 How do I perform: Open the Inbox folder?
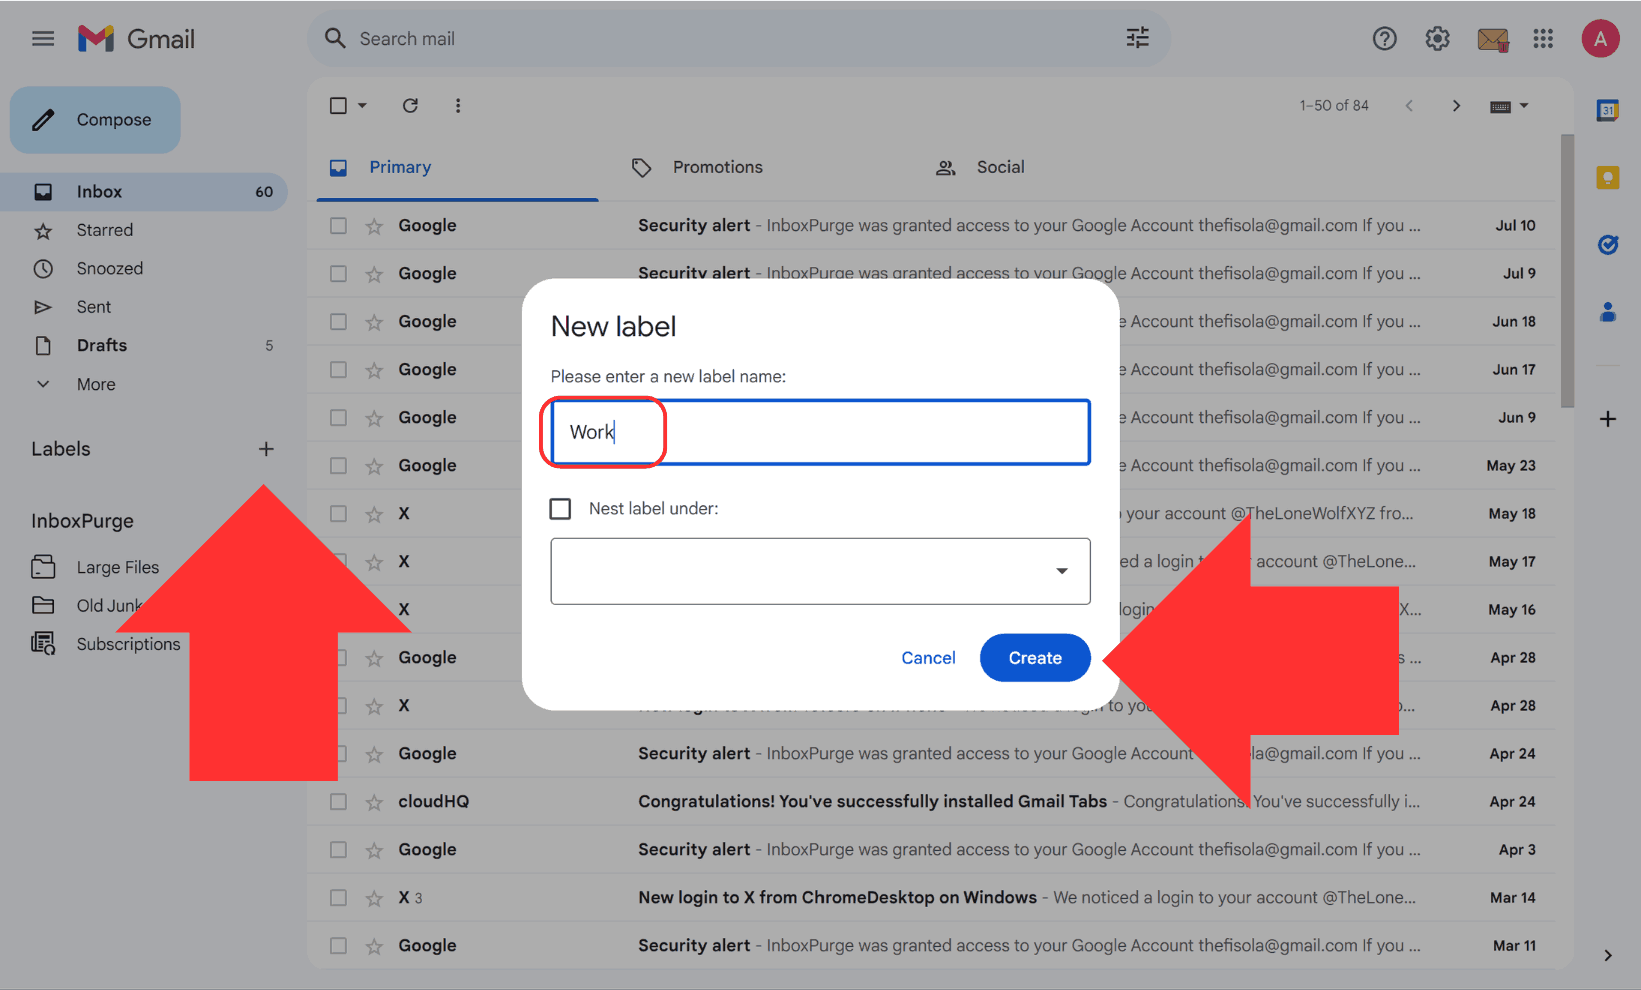(x=144, y=192)
